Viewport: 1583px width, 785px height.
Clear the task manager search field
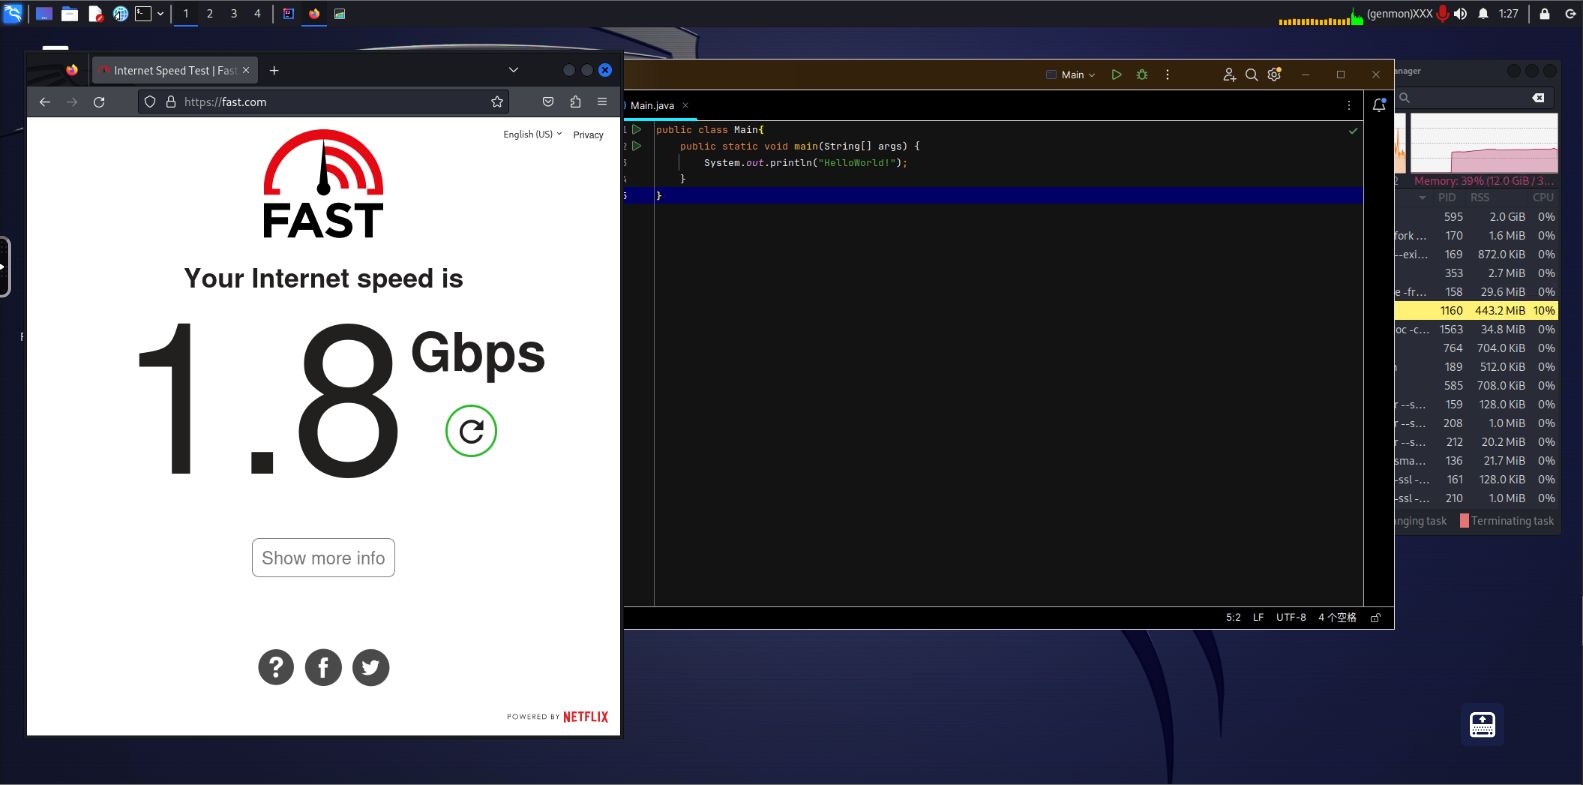click(x=1538, y=98)
